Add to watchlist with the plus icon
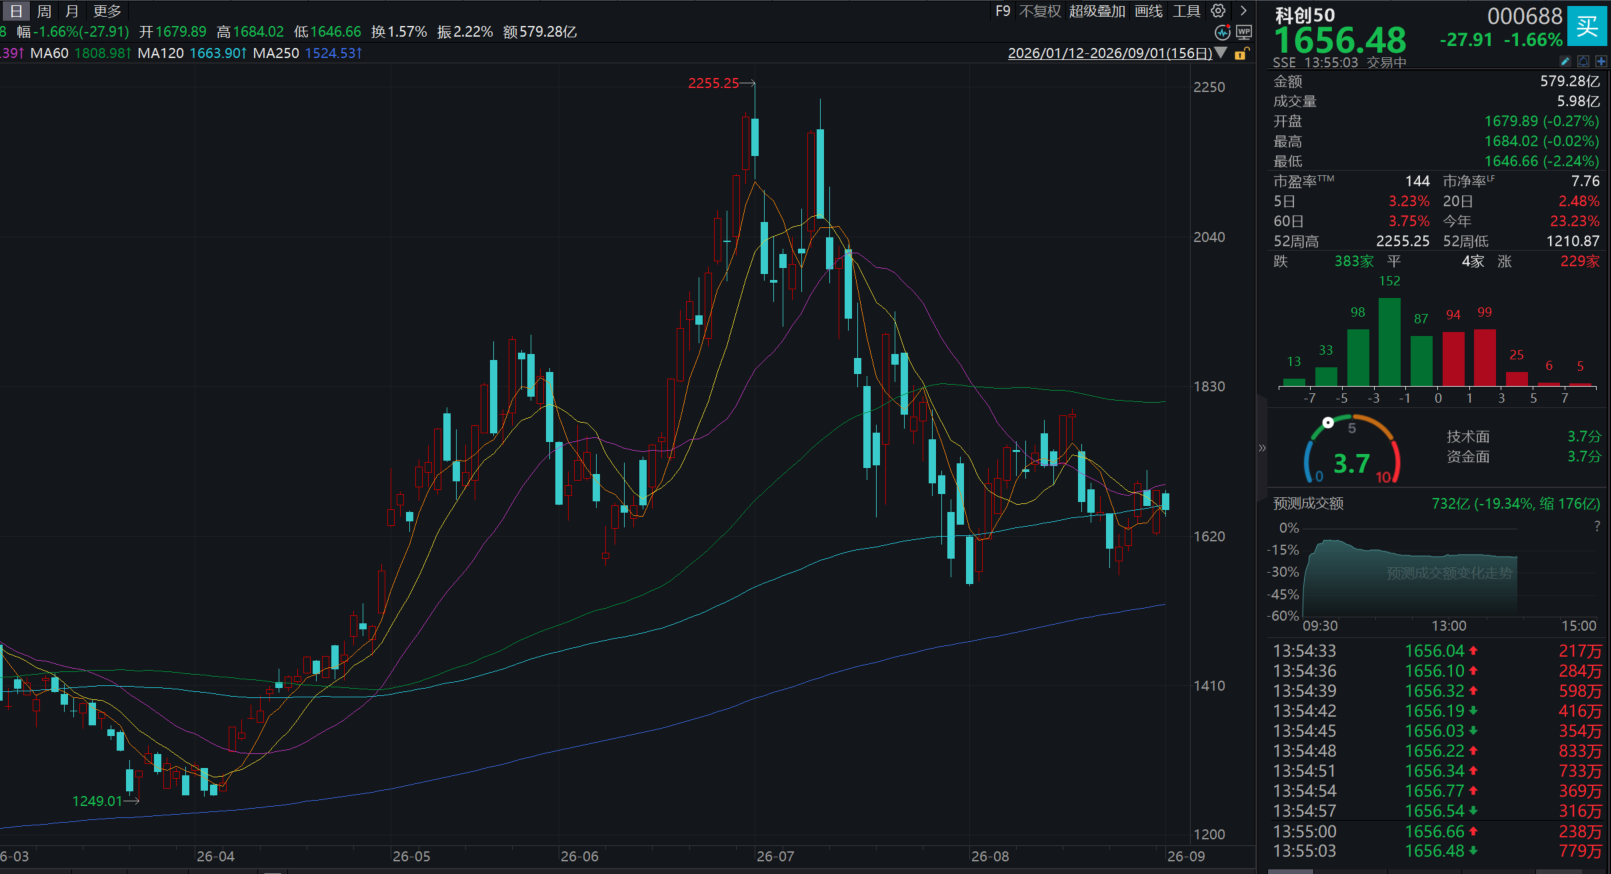This screenshot has height=874, width=1611. coord(1601,62)
